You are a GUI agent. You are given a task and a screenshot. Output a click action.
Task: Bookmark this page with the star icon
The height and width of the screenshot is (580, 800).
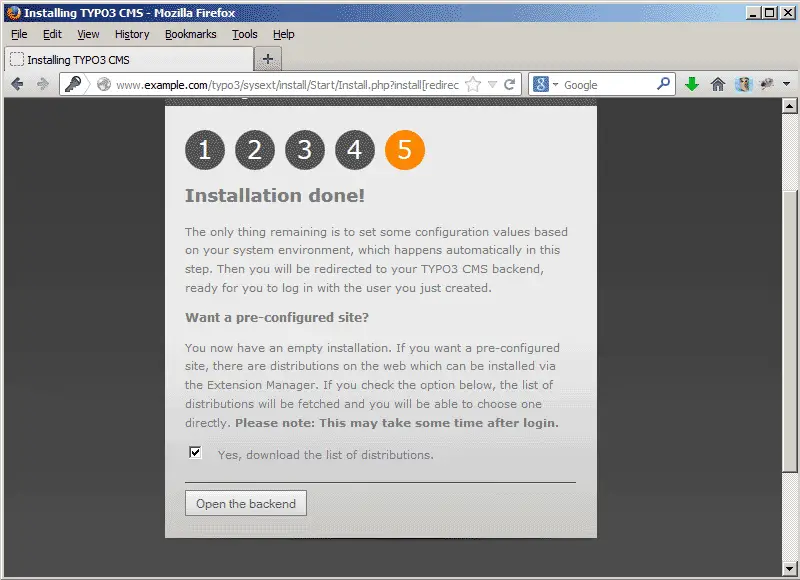click(x=473, y=84)
